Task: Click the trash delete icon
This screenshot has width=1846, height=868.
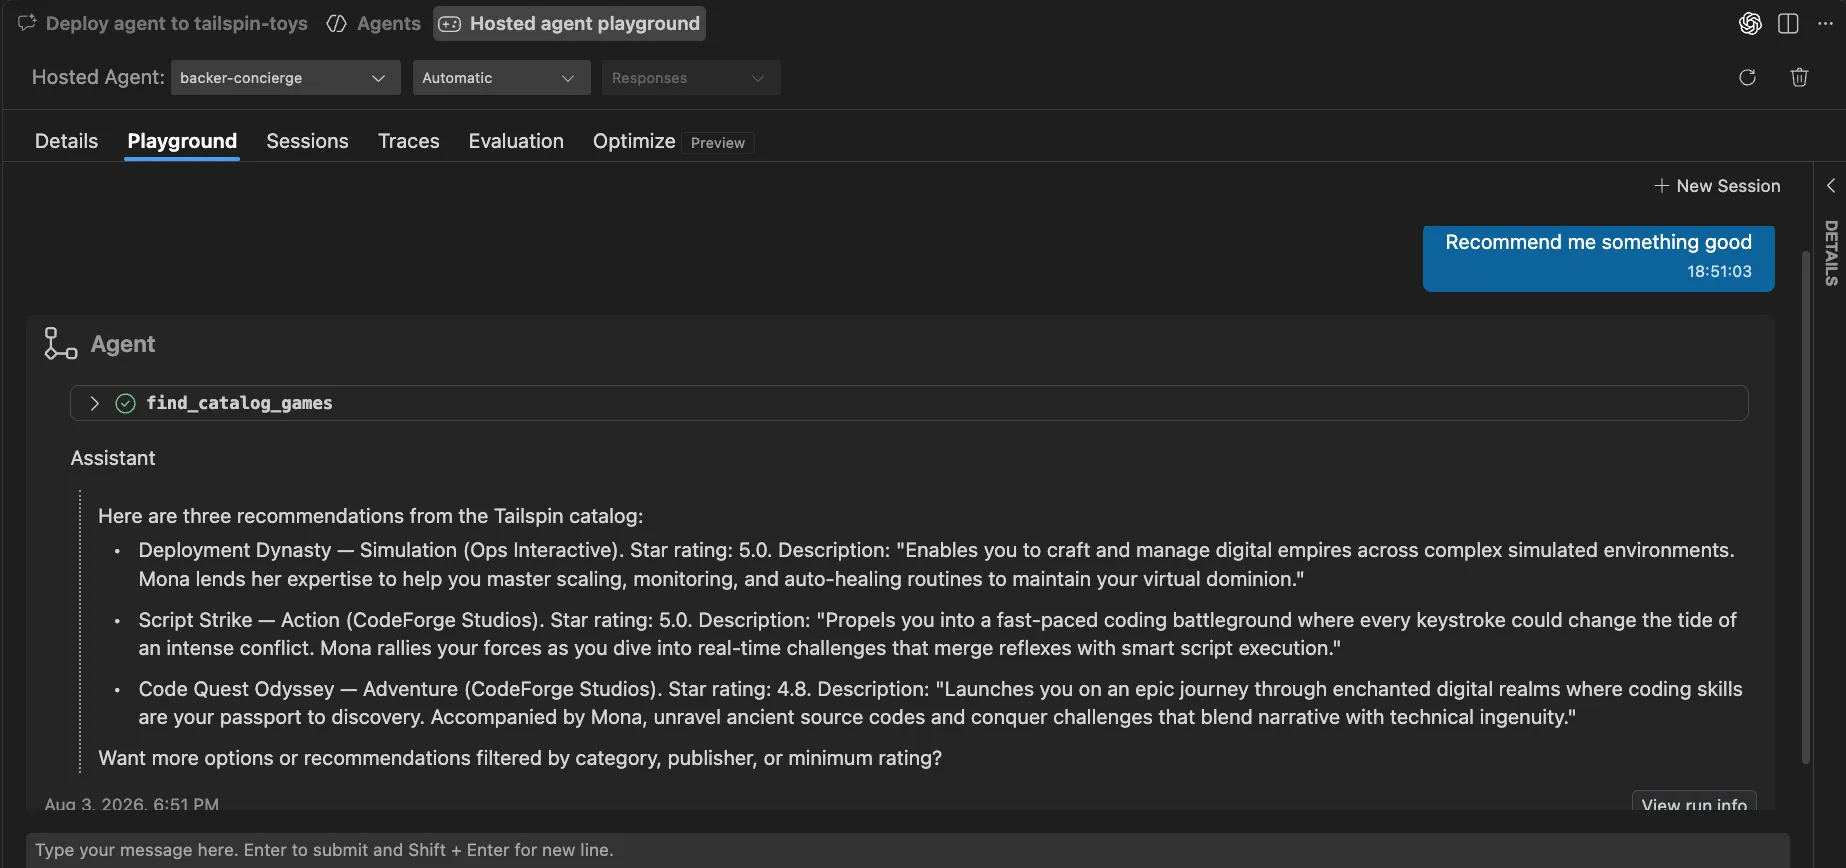Action: pos(1799,78)
